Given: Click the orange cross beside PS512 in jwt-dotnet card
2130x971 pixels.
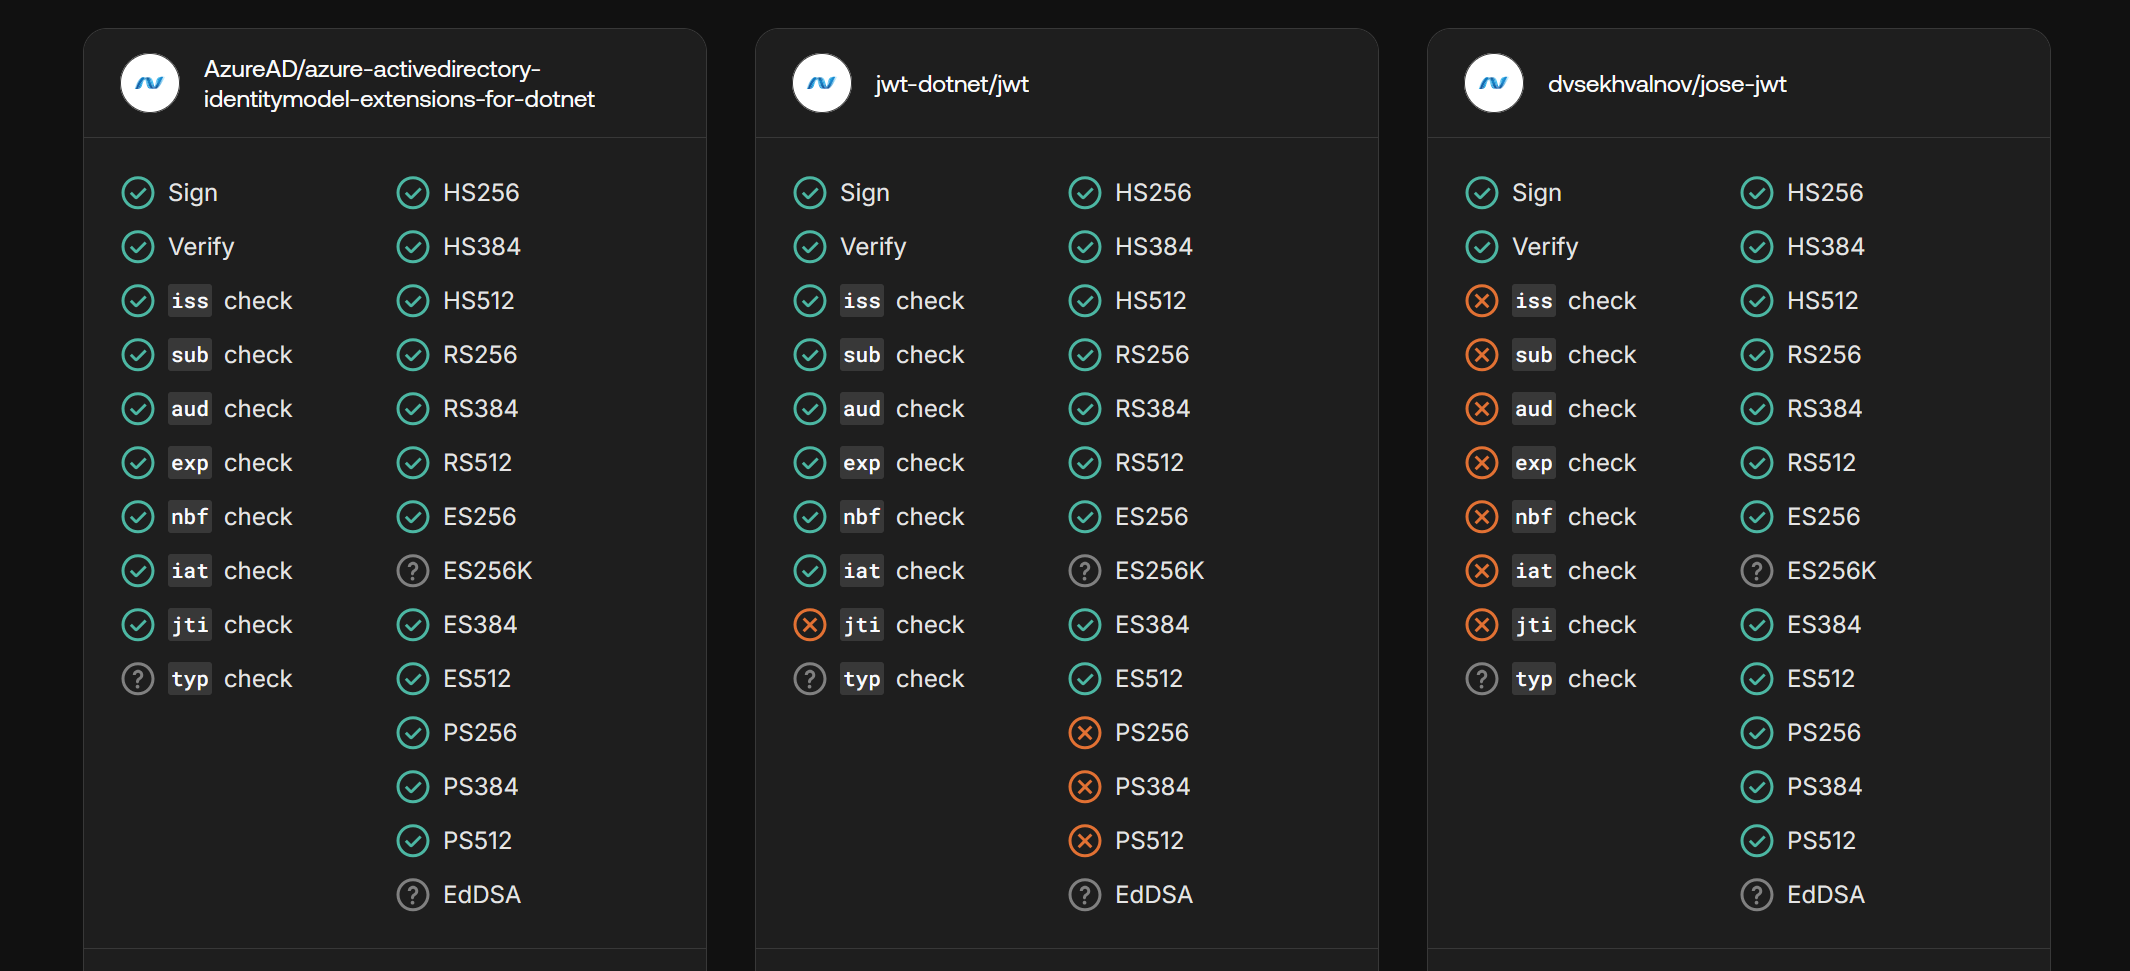Looking at the screenshot, I should (x=1085, y=840).
